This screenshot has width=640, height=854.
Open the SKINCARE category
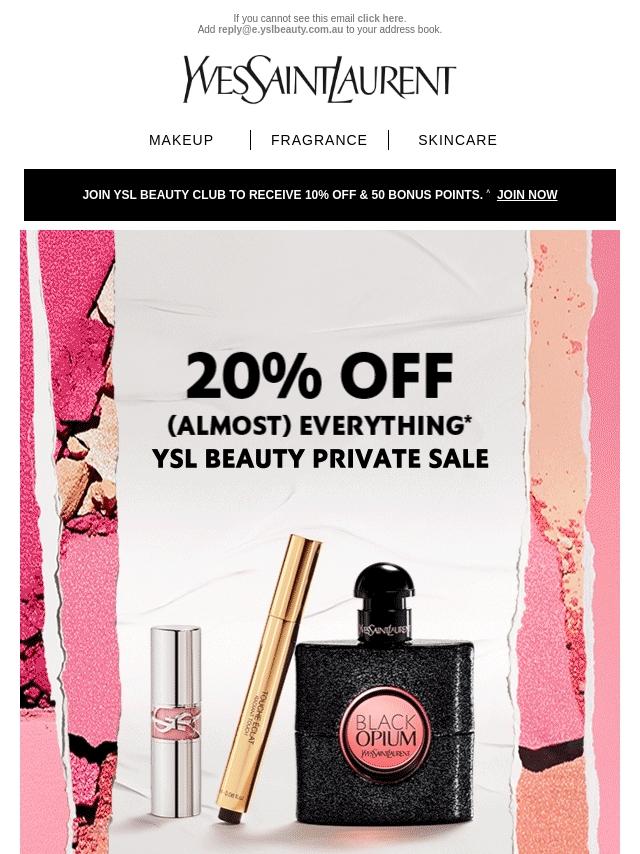point(458,140)
